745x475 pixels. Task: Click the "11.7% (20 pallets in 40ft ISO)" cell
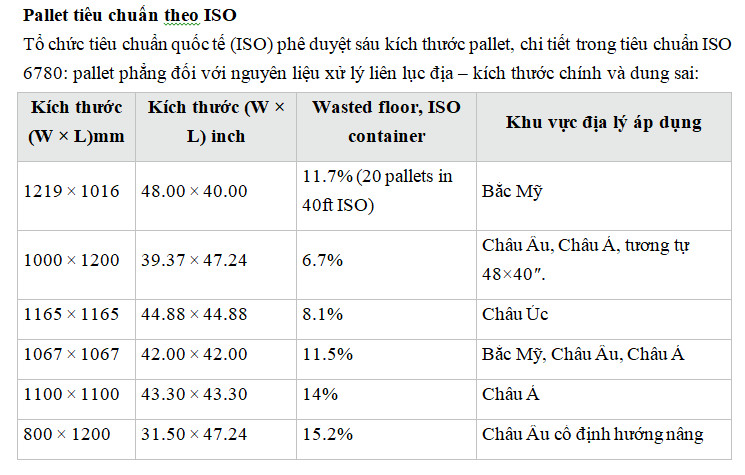(376, 191)
